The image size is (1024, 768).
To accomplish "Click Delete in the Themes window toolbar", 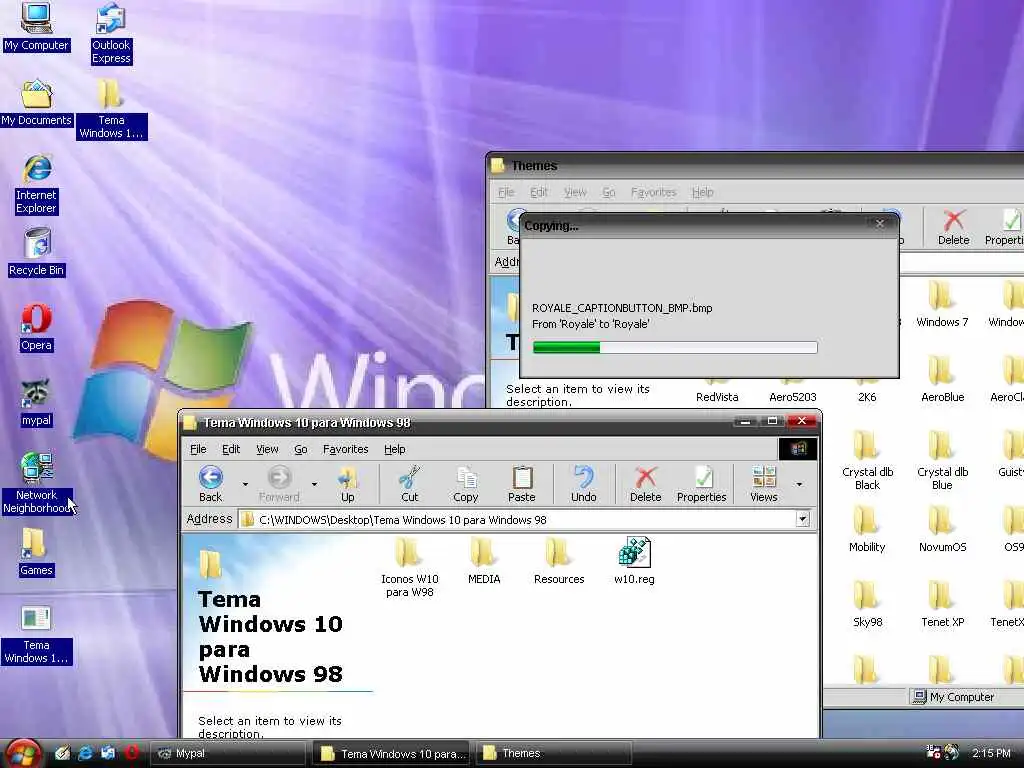I will pyautogui.click(x=953, y=227).
